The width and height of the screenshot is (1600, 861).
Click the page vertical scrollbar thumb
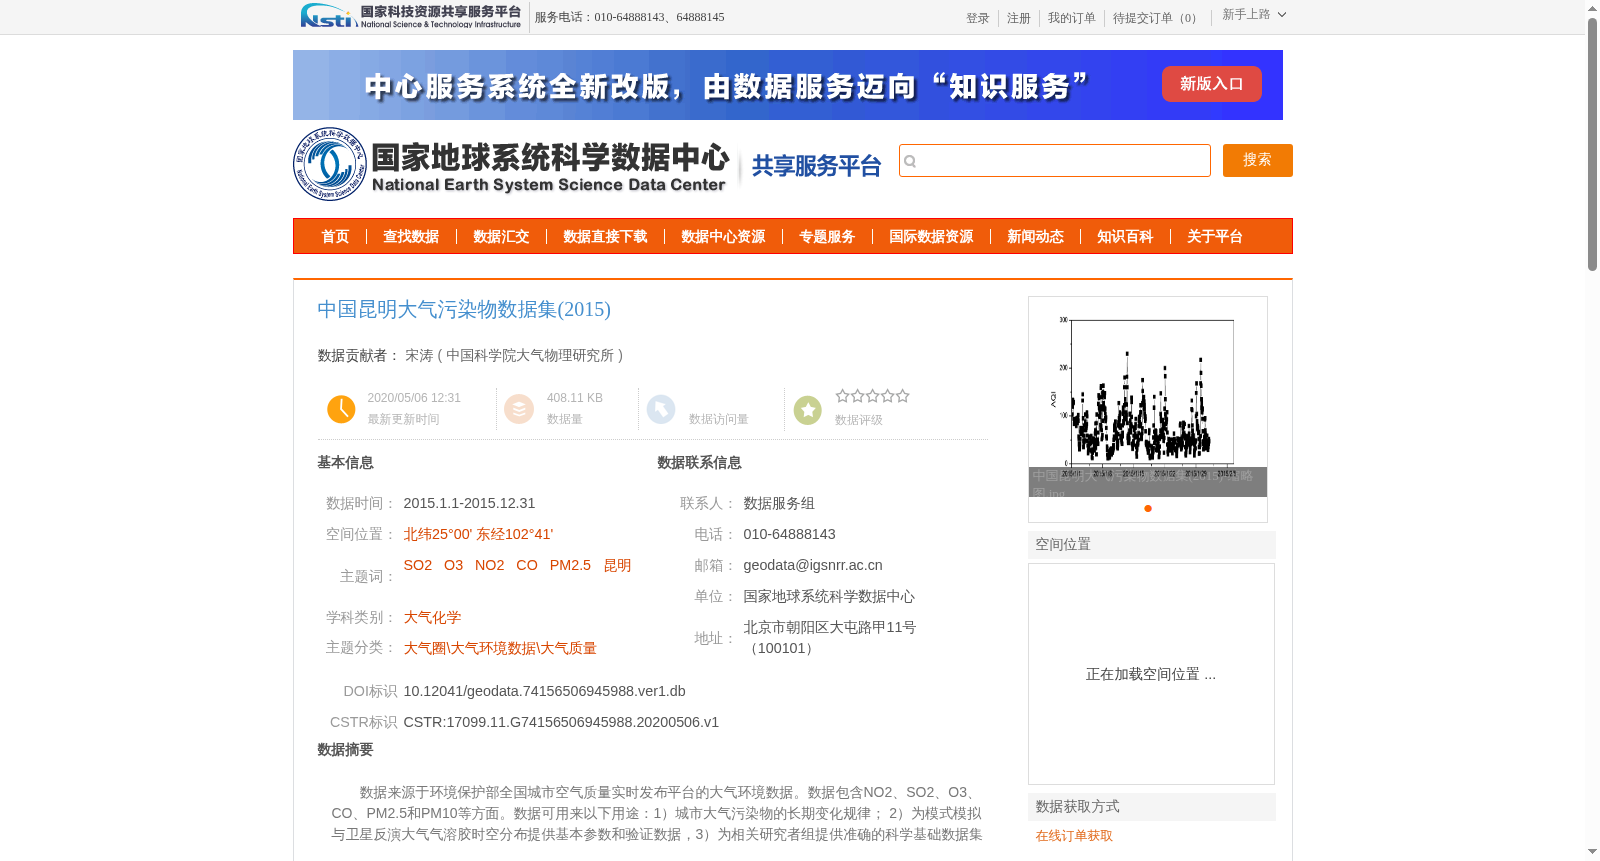coord(1592,145)
